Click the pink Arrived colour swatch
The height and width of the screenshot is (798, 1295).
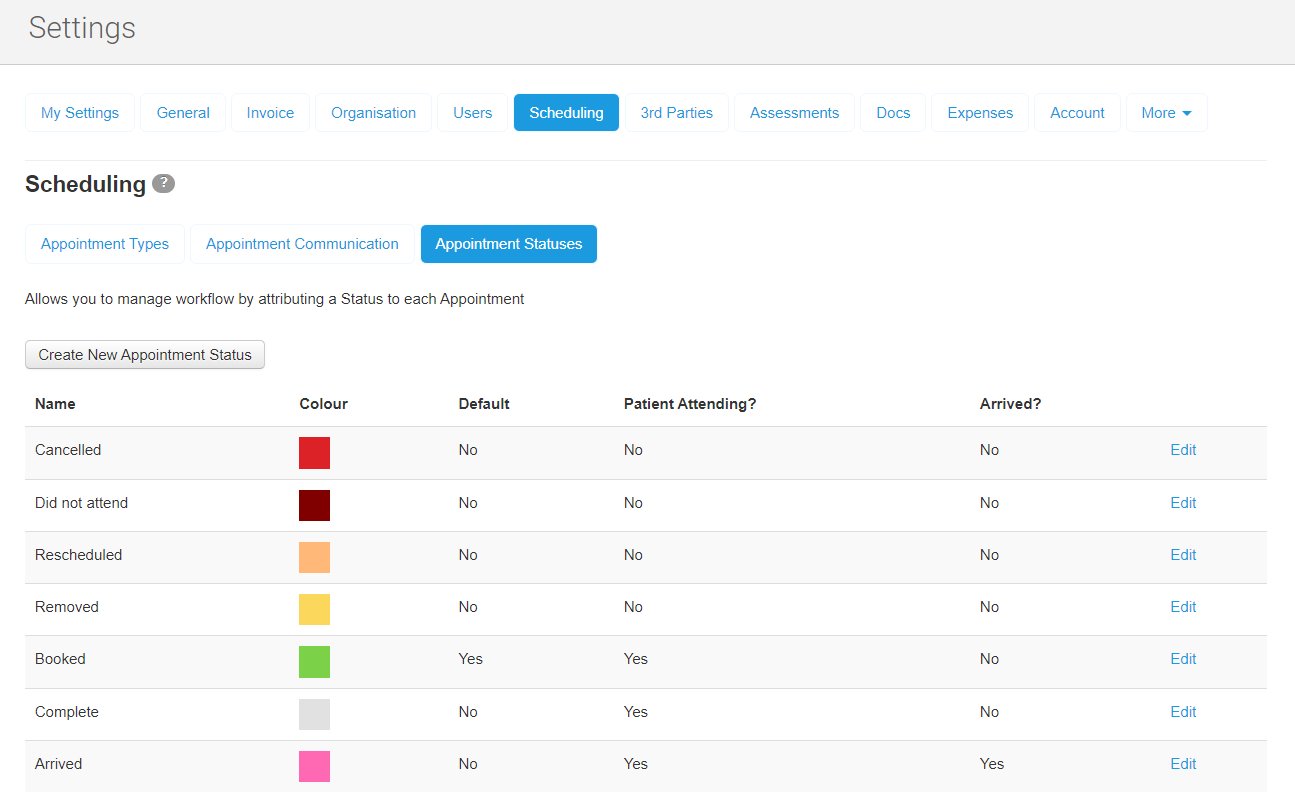[x=314, y=766]
